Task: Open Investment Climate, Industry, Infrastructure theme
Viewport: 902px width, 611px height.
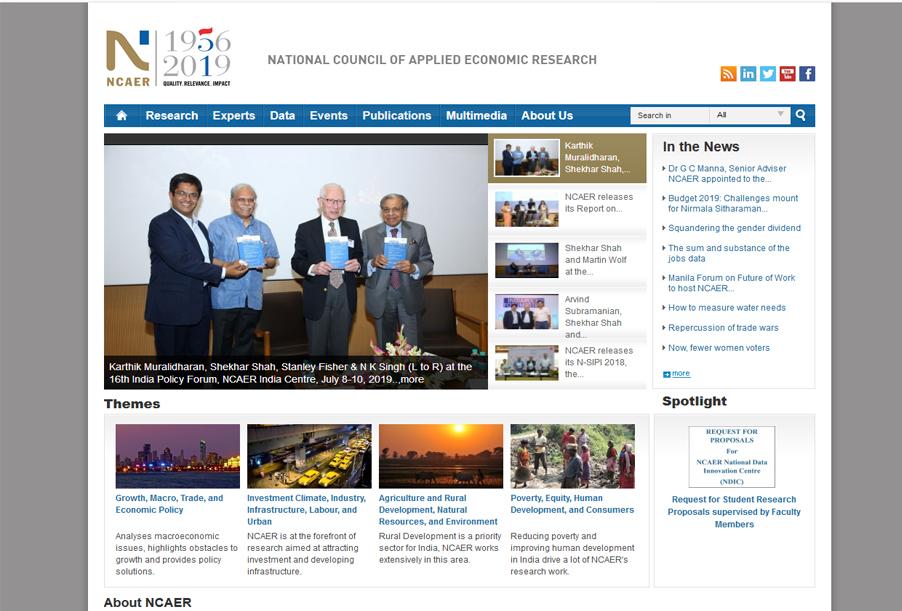Action: (x=307, y=510)
